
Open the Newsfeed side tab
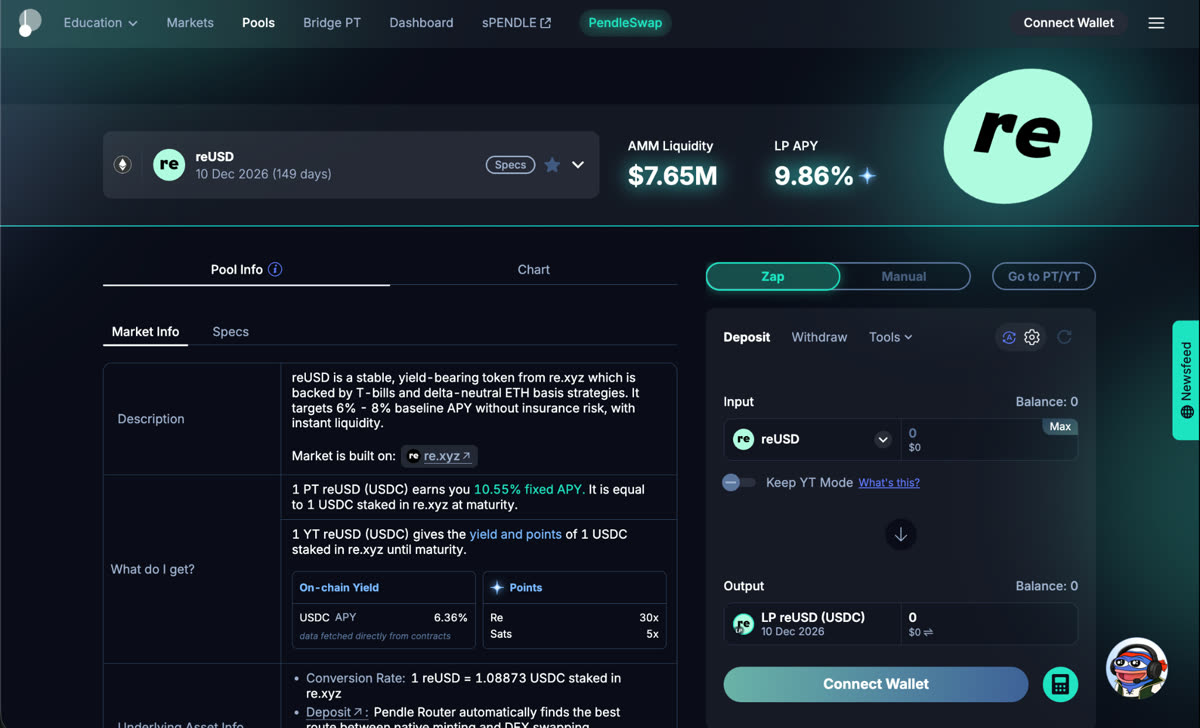(1186, 380)
